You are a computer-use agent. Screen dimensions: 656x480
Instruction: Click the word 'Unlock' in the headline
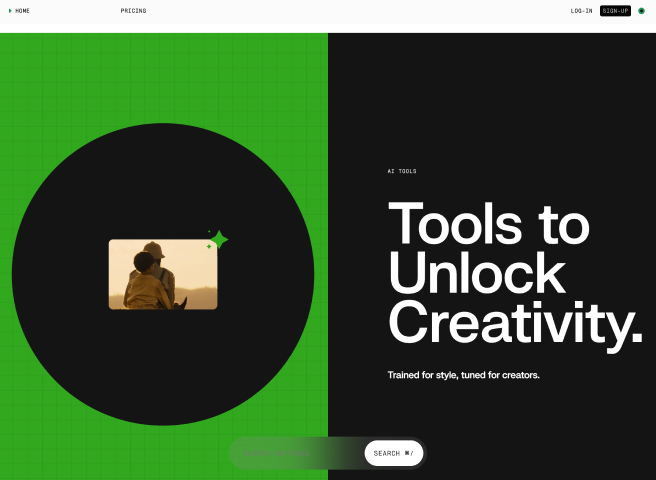point(476,273)
